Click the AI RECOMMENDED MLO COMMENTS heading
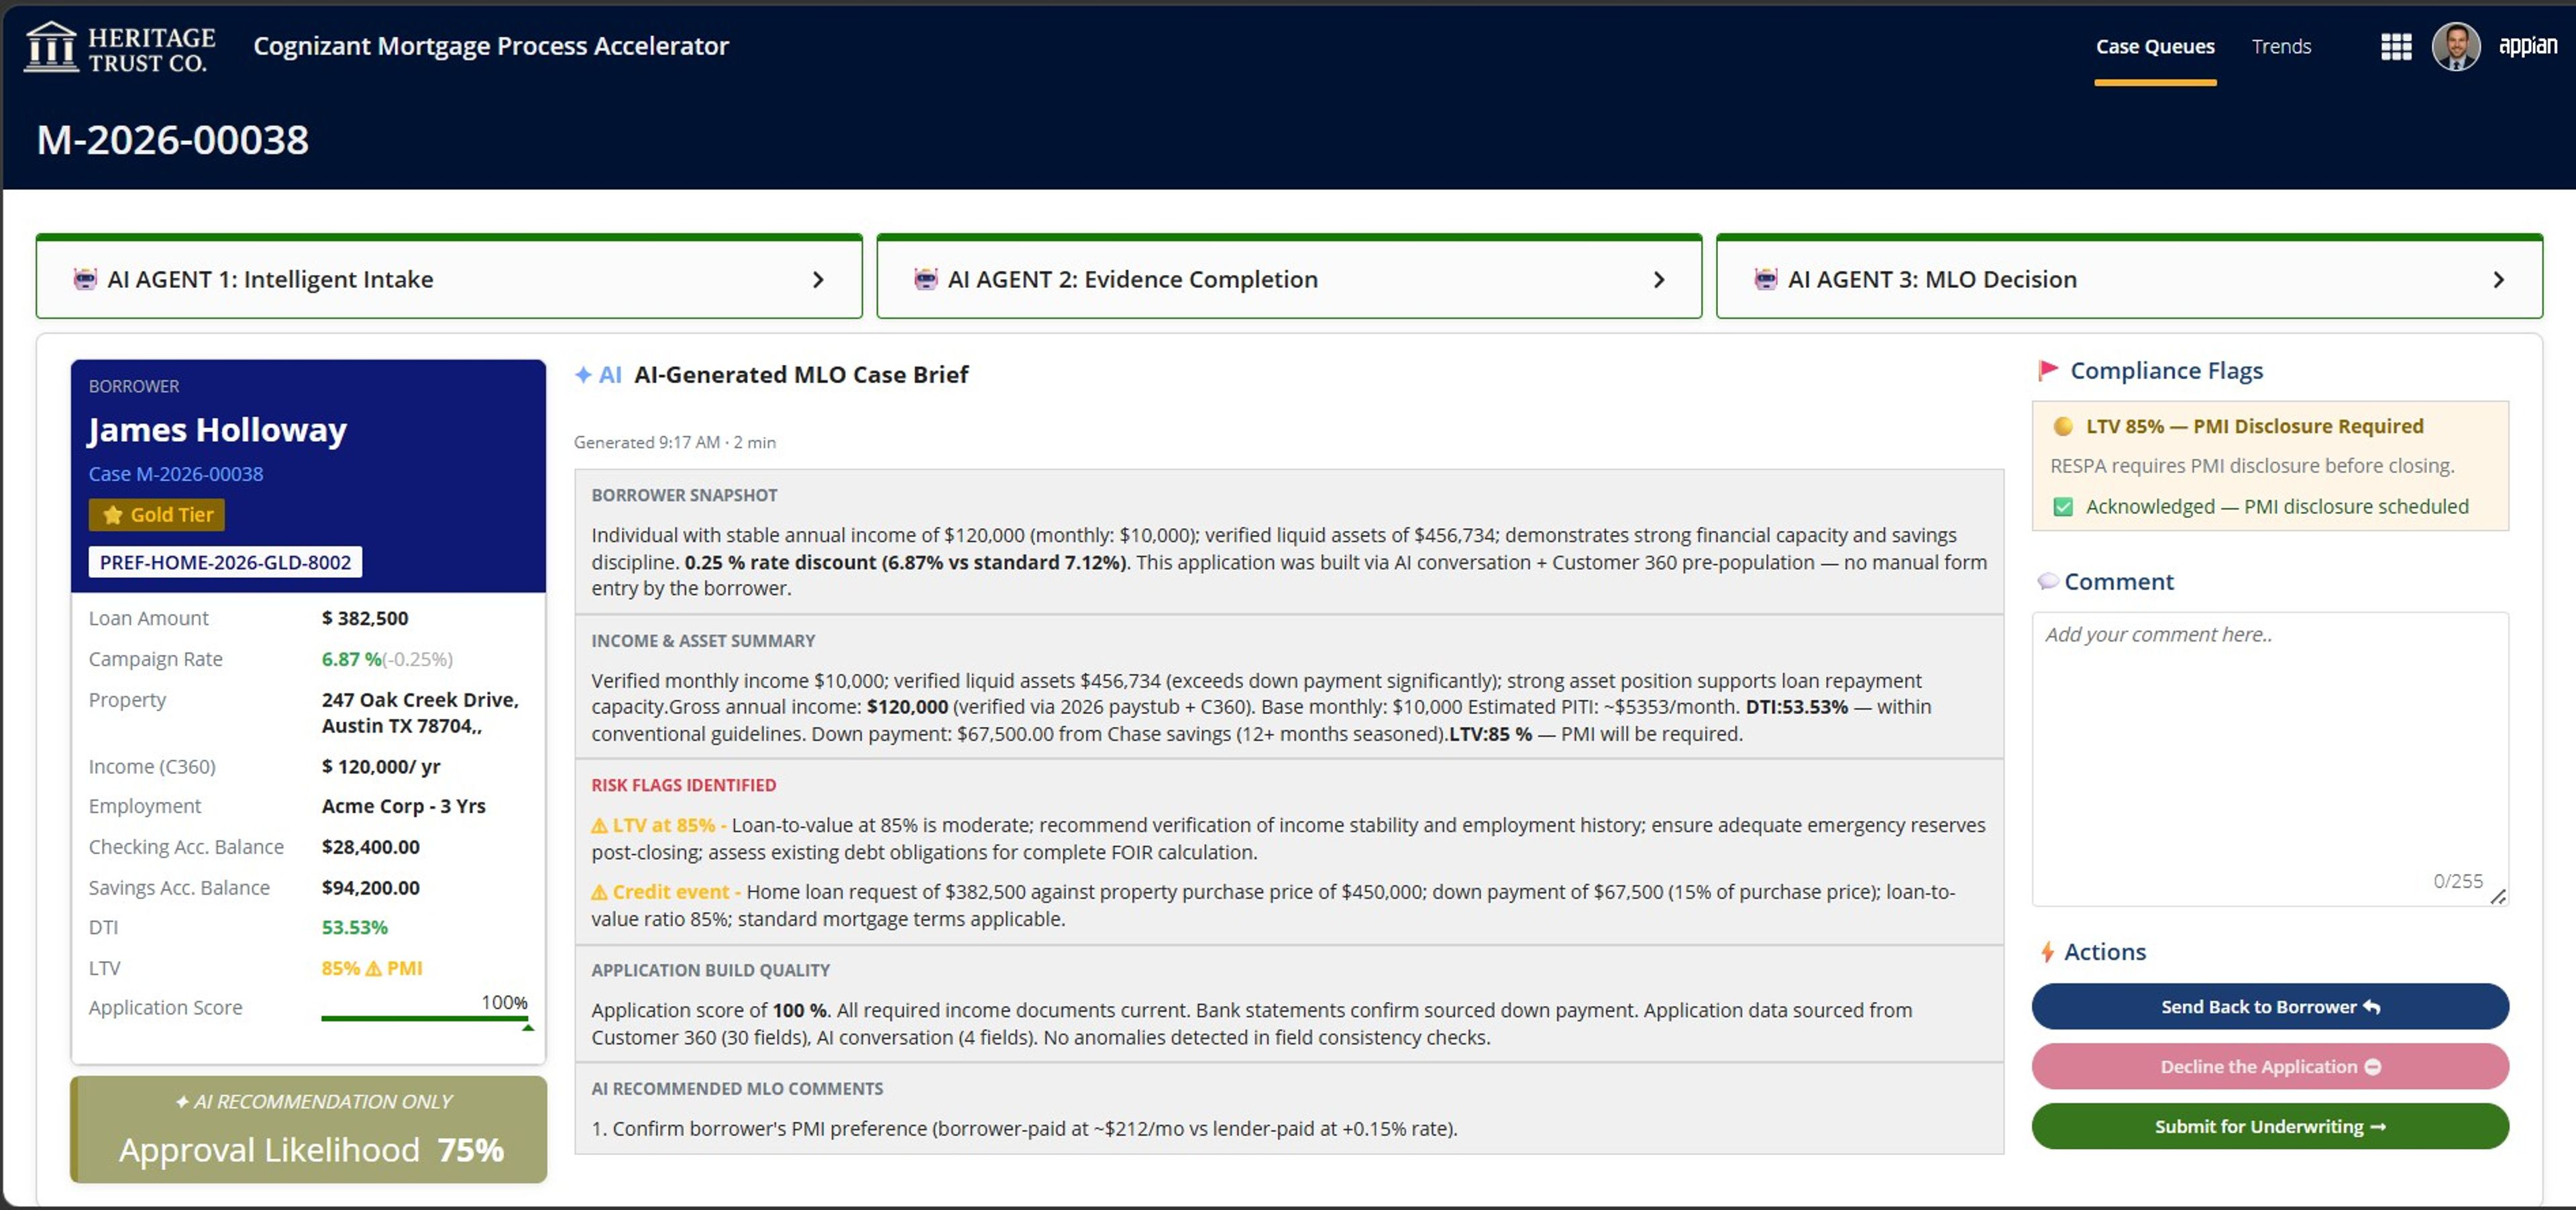Screen dimensions: 2576x1210 737,1088
